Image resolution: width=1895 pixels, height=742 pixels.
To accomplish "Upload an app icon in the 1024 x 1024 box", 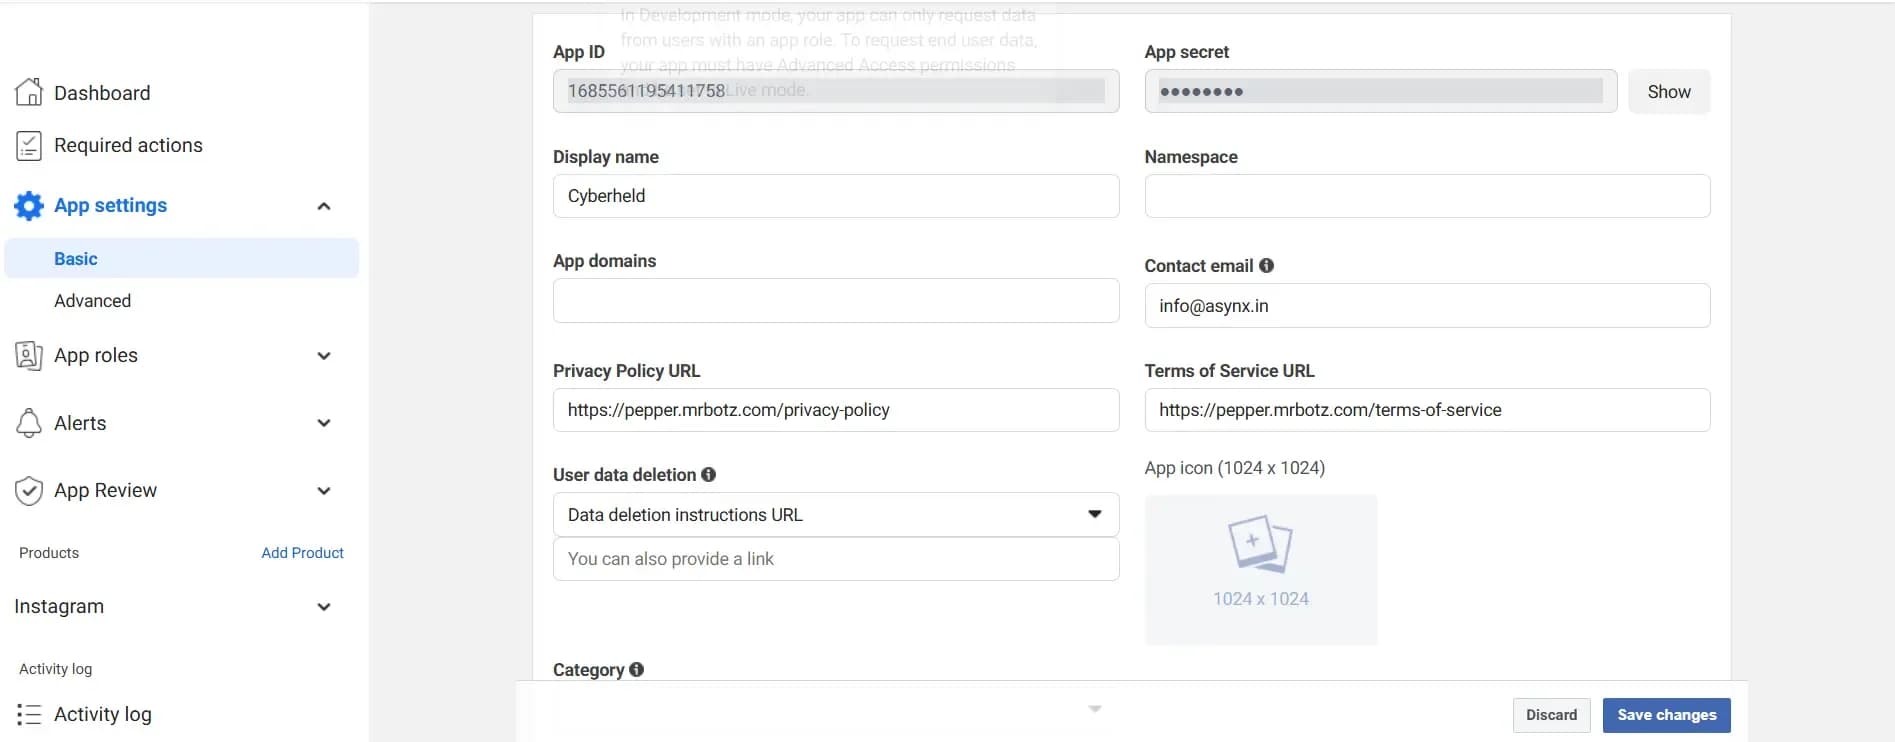I will pos(1260,569).
